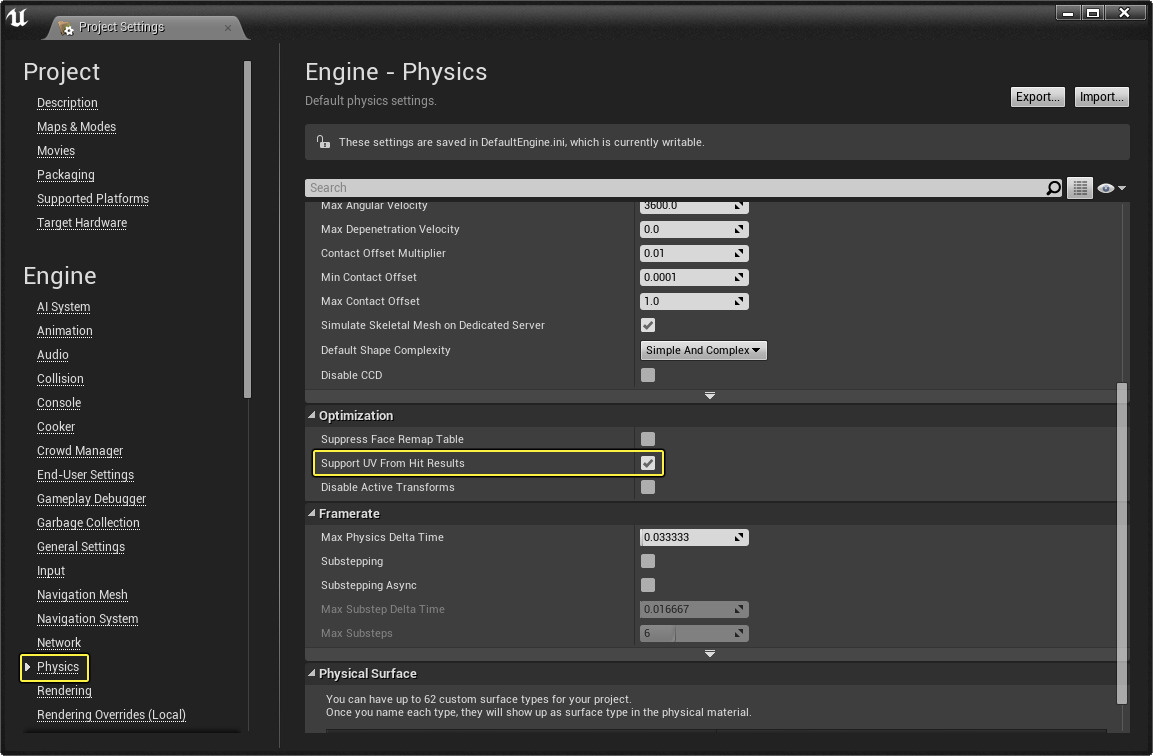The height and width of the screenshot is (756, 1153).
Task: Click the arrow icon beside Physics
Action: (28, 667)
